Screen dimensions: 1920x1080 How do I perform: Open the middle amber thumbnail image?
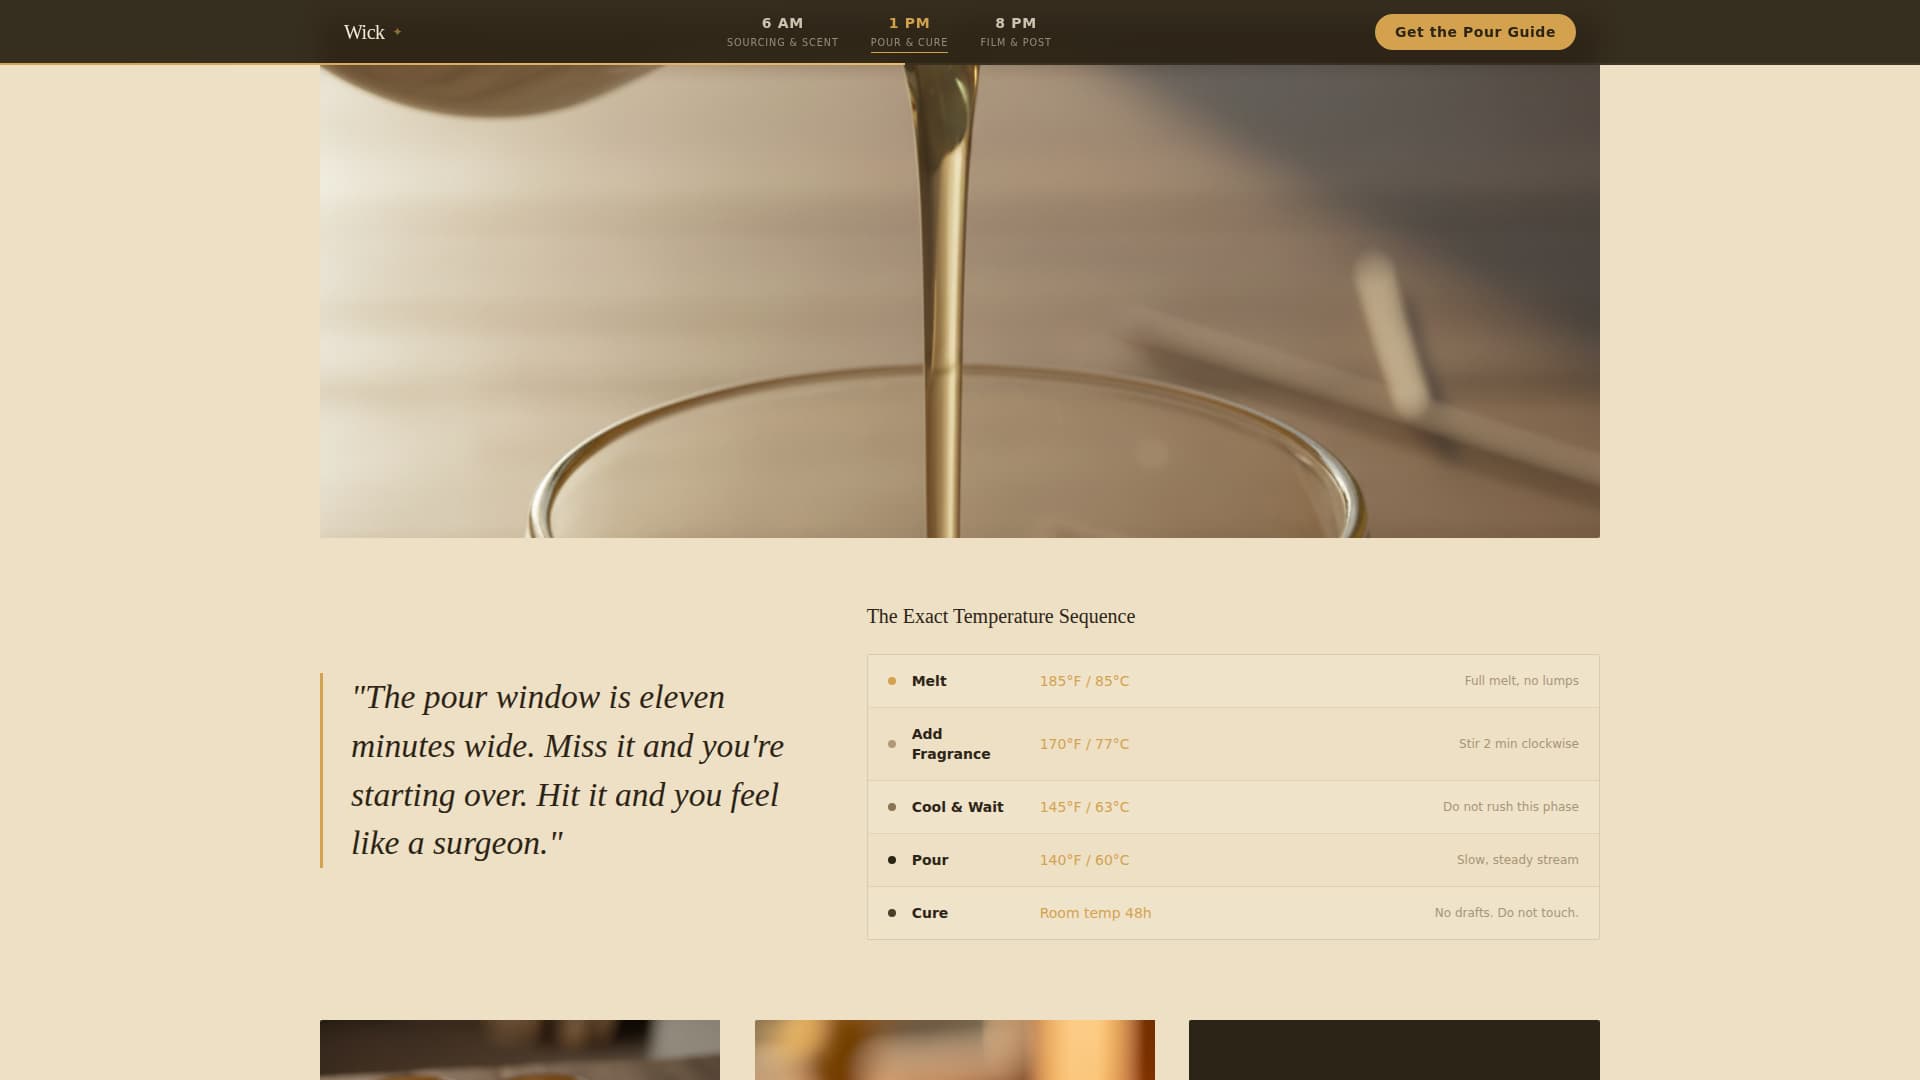[x=954, y=1050]
